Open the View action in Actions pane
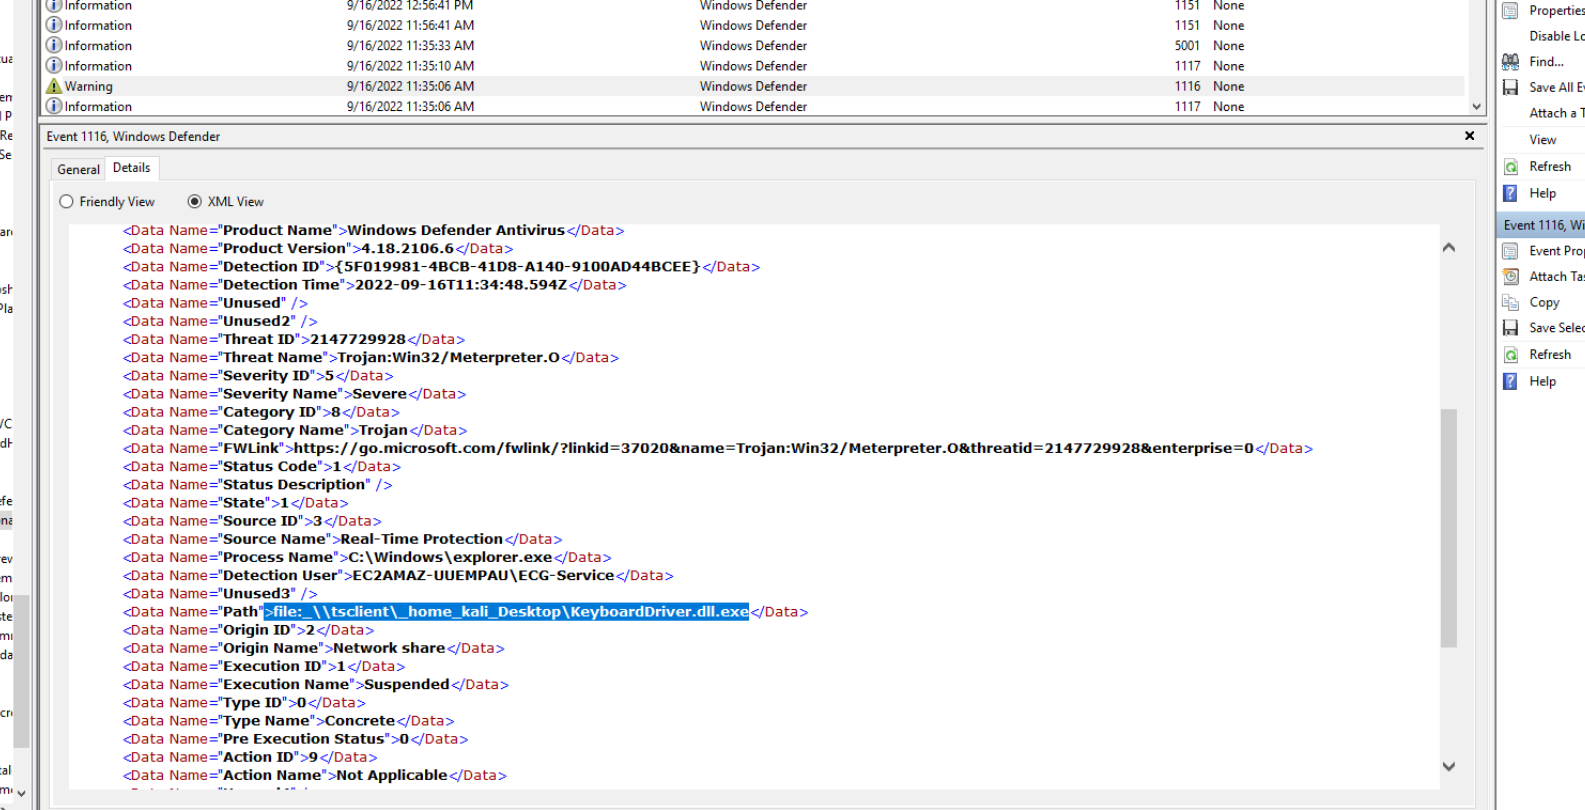The height and width of the screenshot is (810, 1585). tap(1542, 140)
